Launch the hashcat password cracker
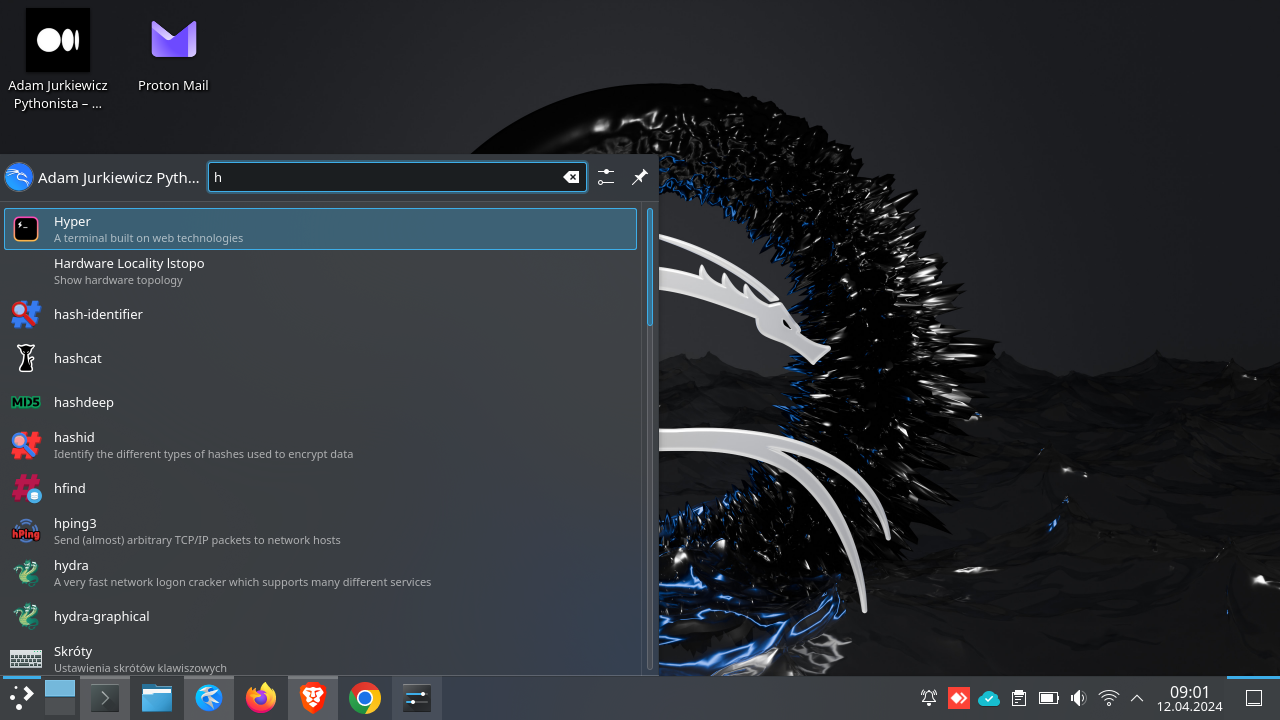 pyautogui.click(x=77, y=358)
